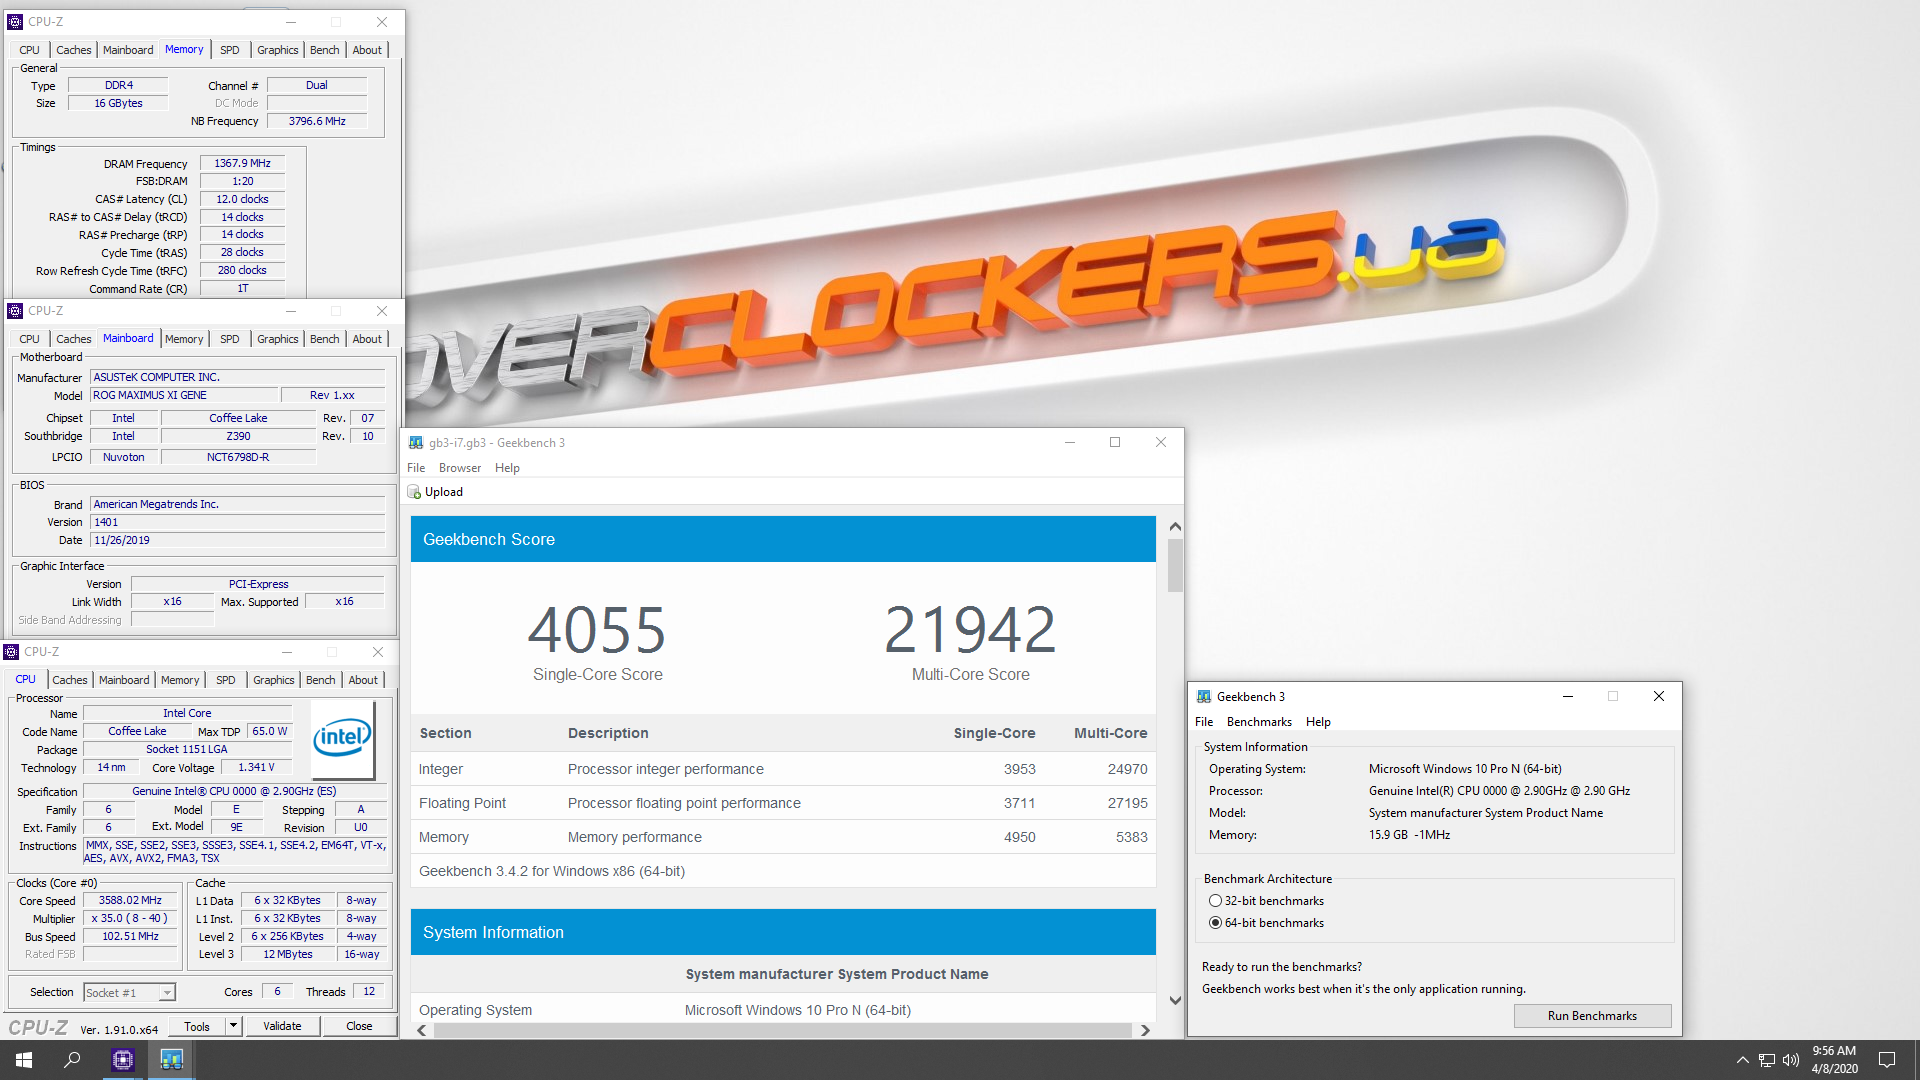
Task: Click Geekbench 3 launcher window title icon
Action: pos(1204,697)
